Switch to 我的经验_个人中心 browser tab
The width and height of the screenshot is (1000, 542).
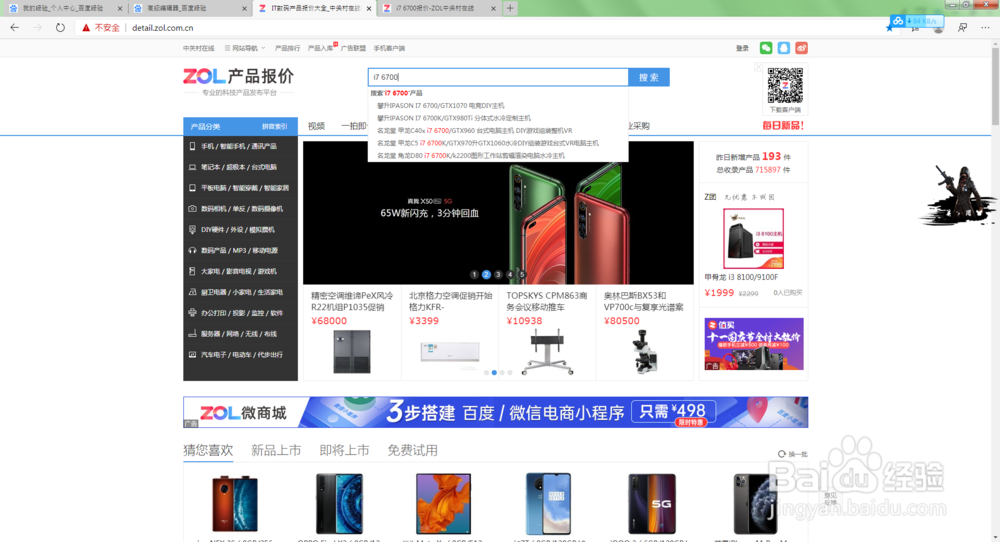pos(62,8)
